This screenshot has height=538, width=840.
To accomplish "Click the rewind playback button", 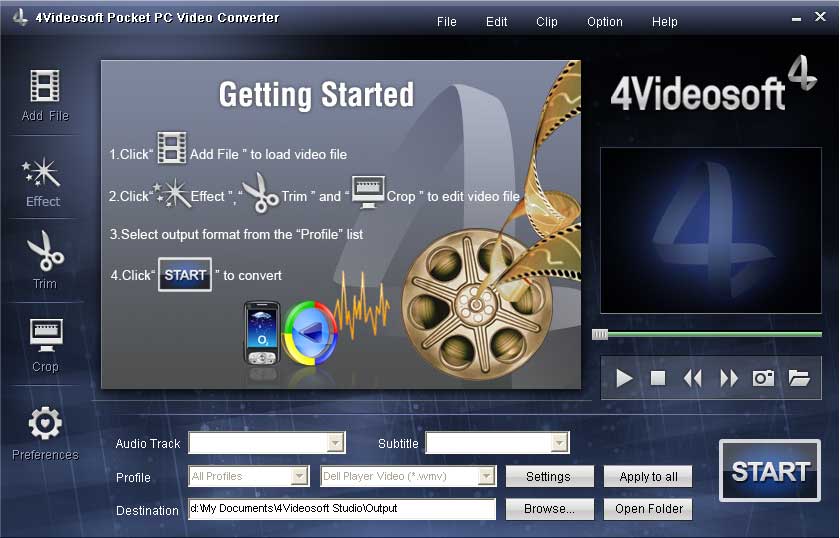I will coord(692,378).
